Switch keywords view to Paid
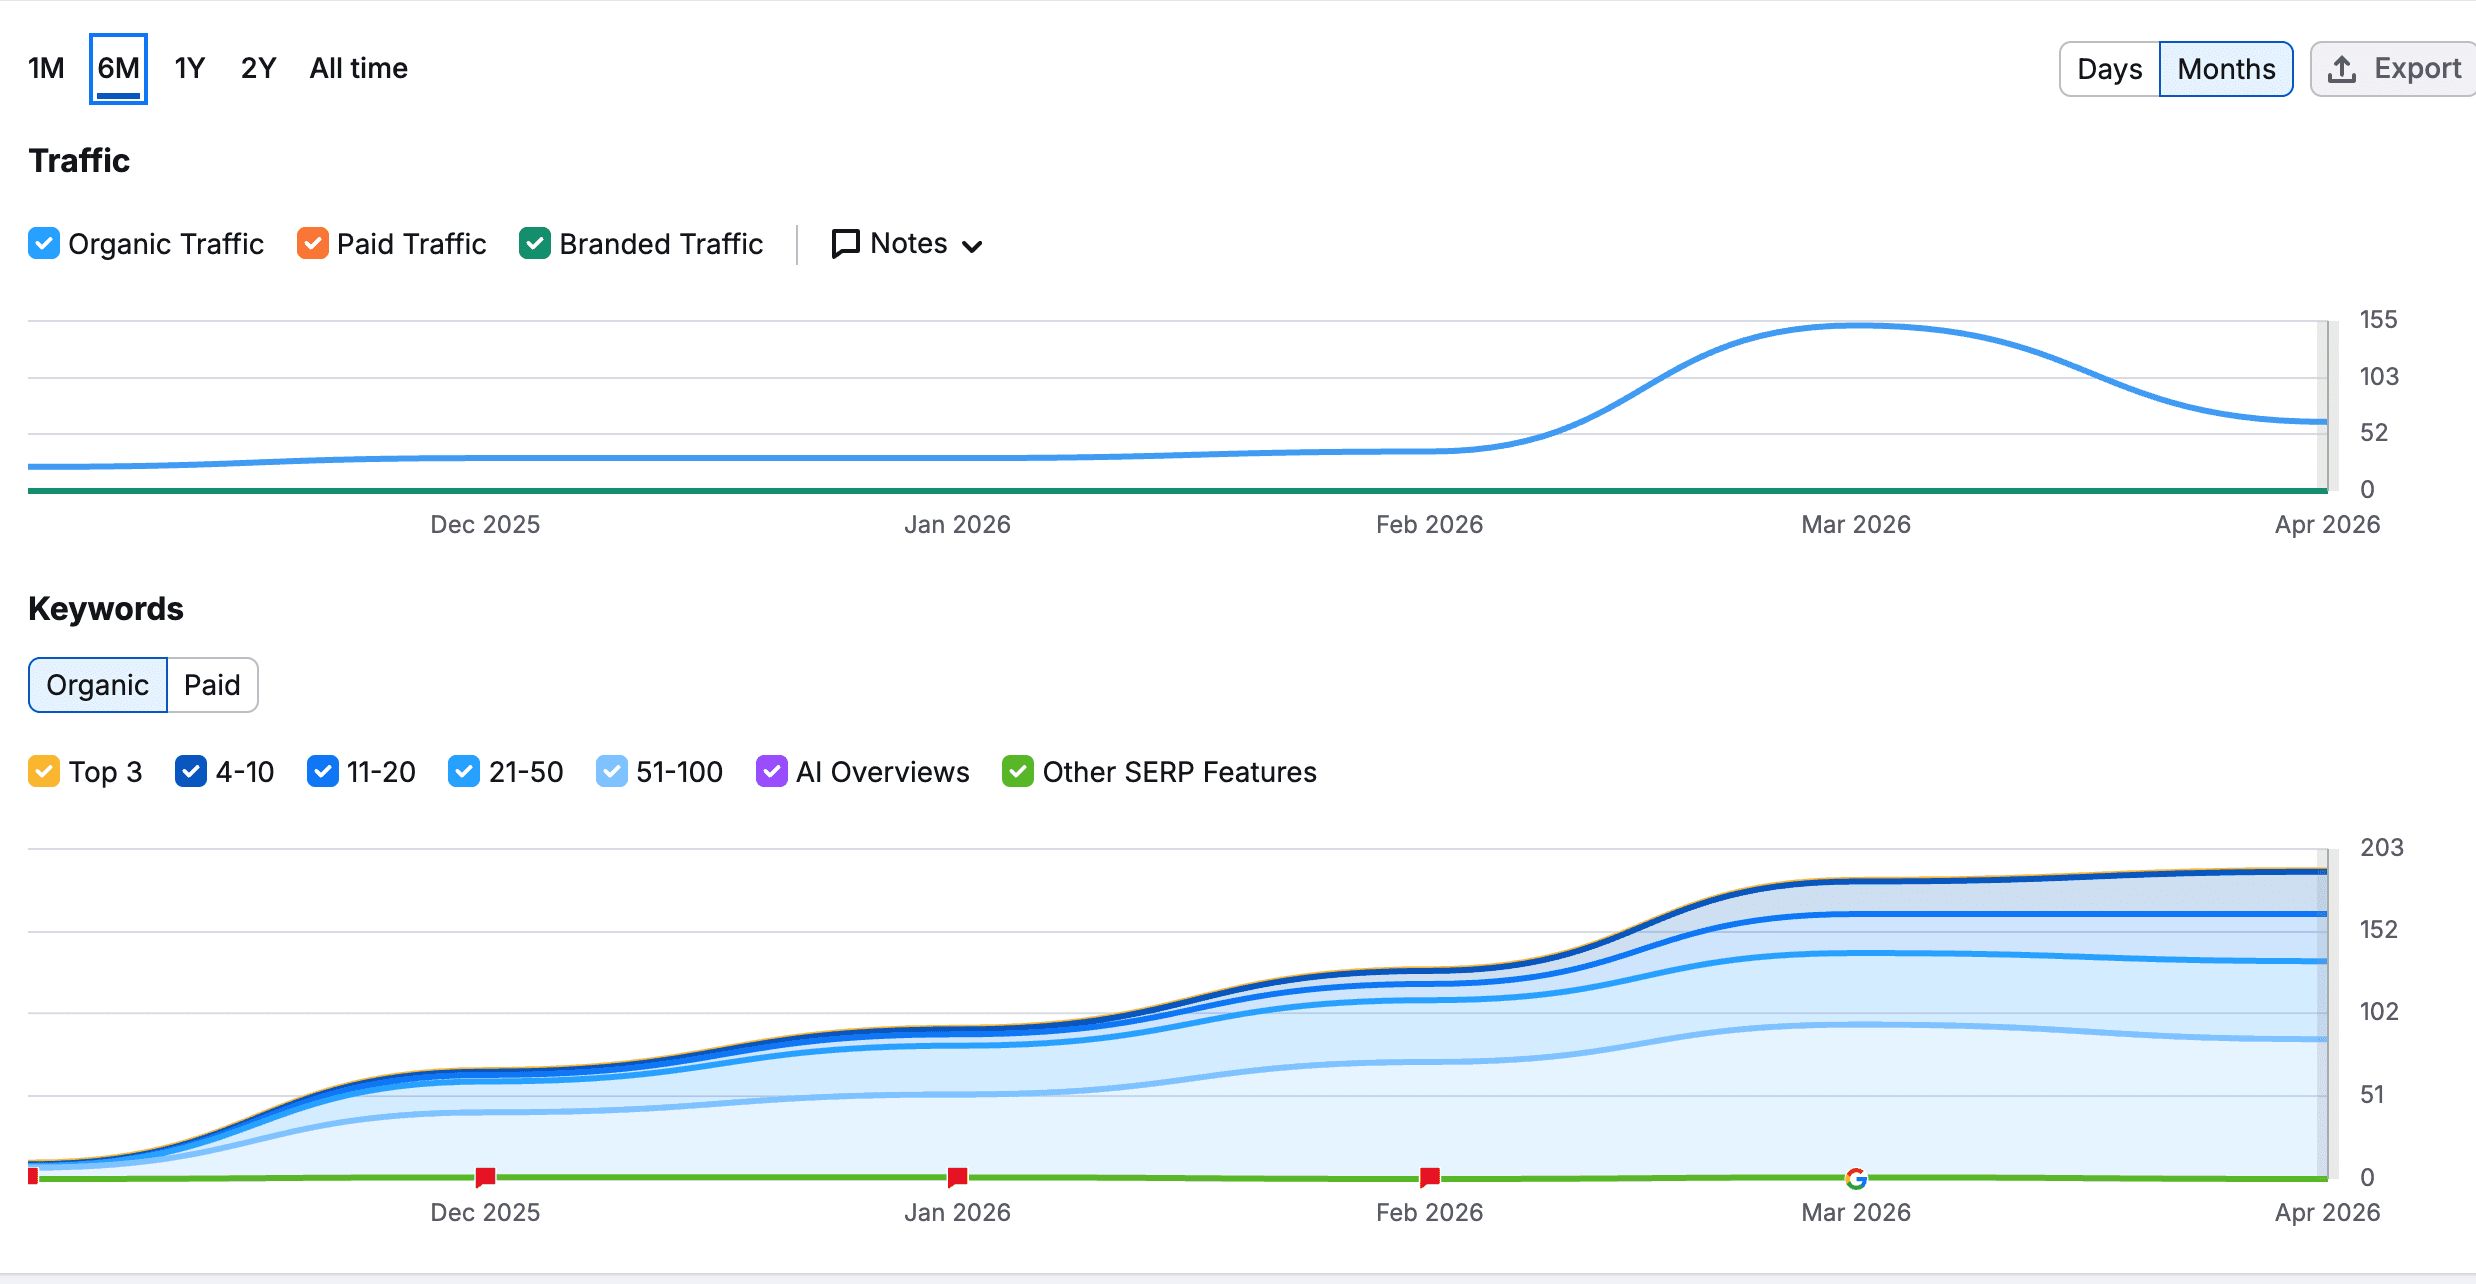Image resolution: width=2476 pixels, height=1284 pixels. coord(212,685)
